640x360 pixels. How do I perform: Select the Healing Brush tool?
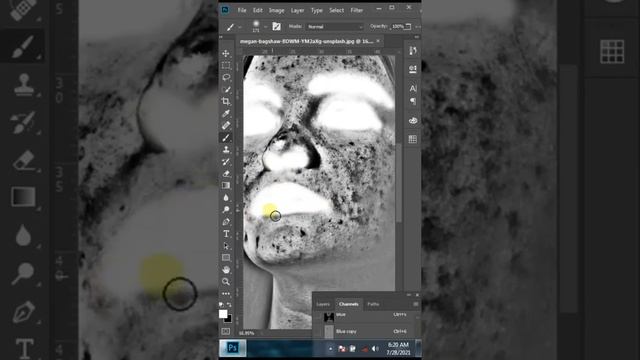click(x=226, y=126)
